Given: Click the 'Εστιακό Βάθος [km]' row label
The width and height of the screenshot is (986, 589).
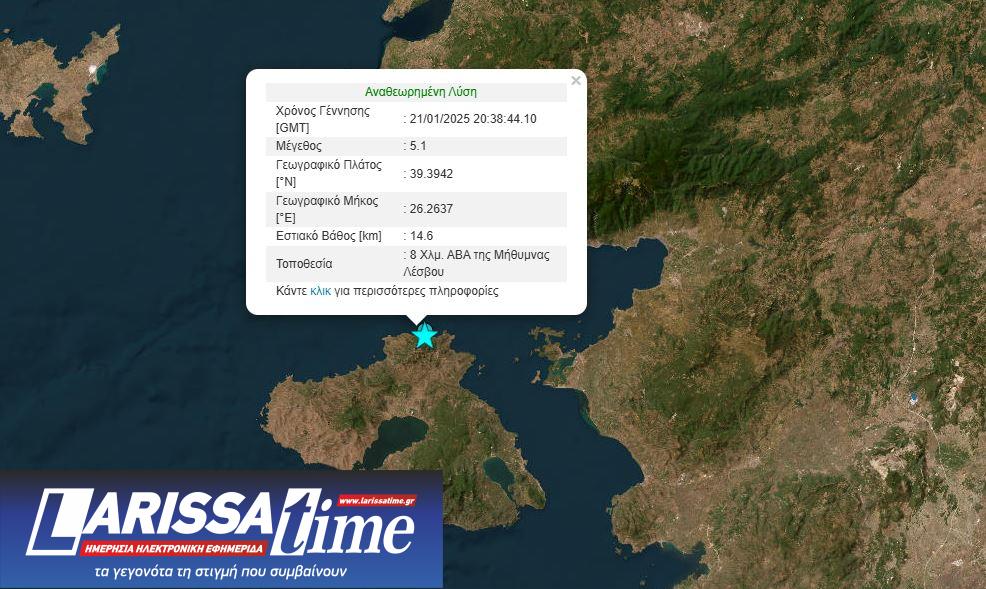Looking at the screenshot, I should pos(329,236).
